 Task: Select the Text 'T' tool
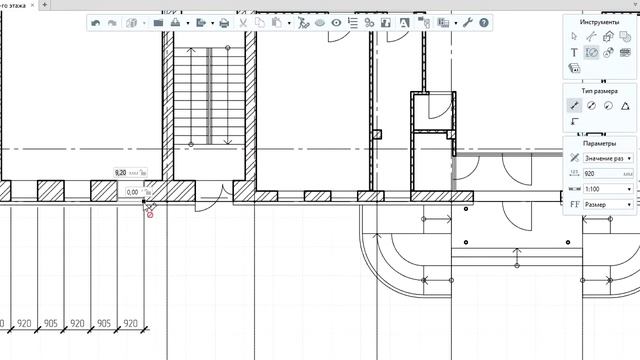pyautogui.click(x=574, y=53)
